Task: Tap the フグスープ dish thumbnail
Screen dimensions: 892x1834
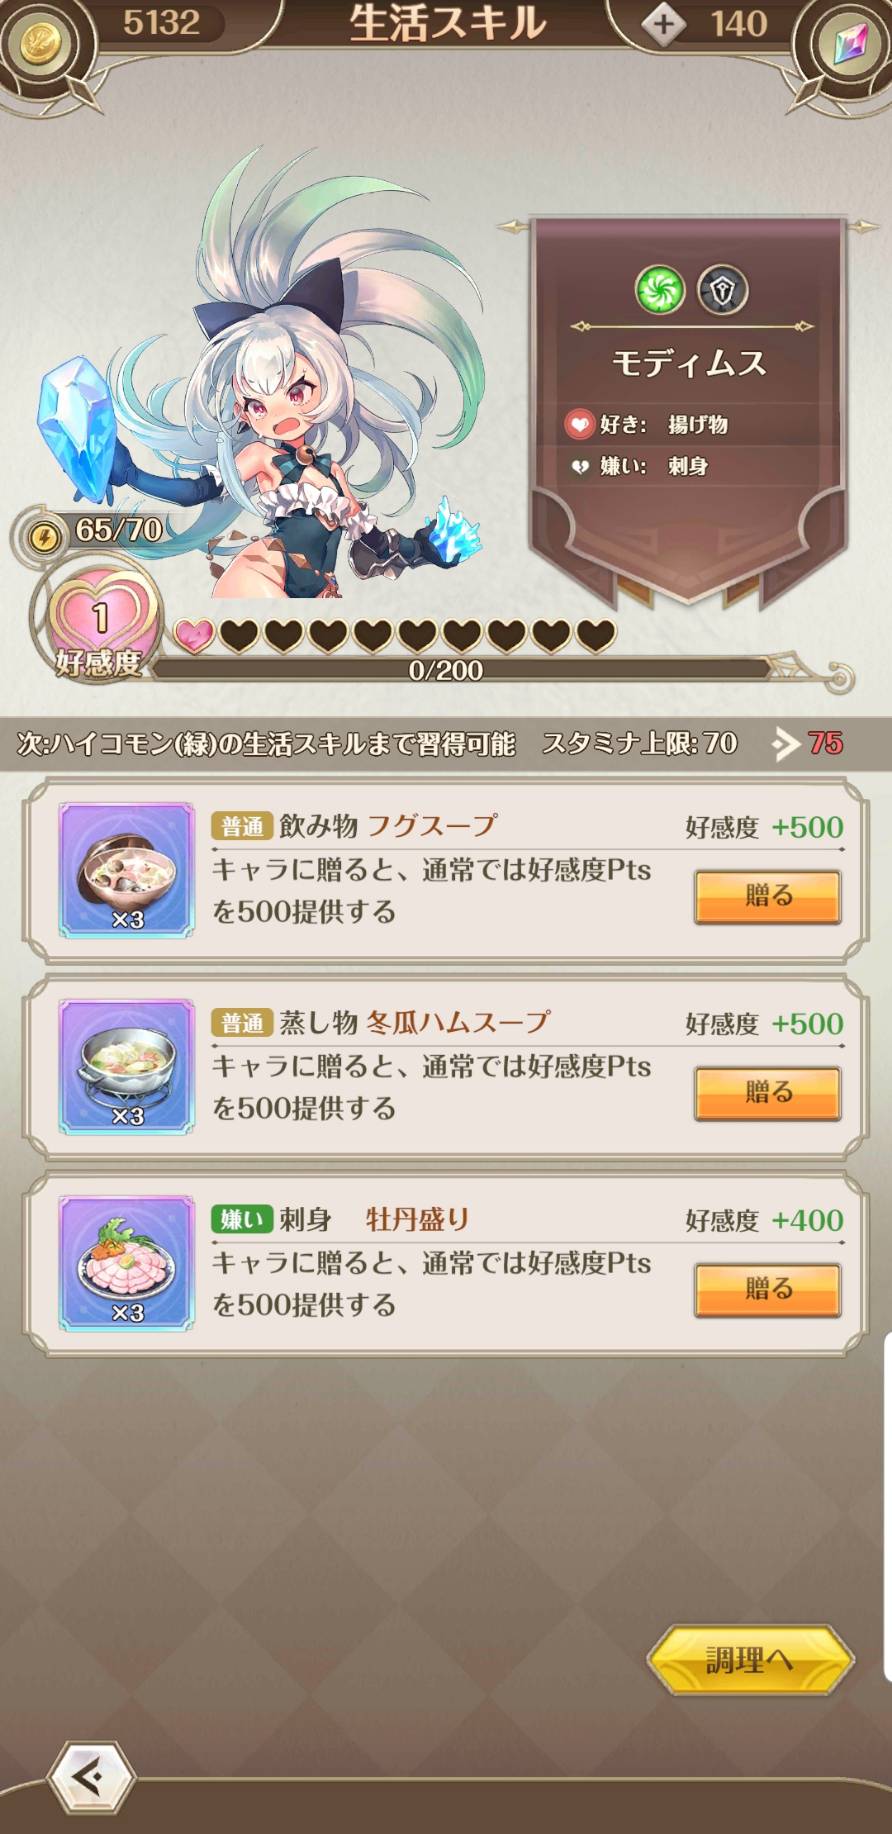Action: (x=127, y=870)
